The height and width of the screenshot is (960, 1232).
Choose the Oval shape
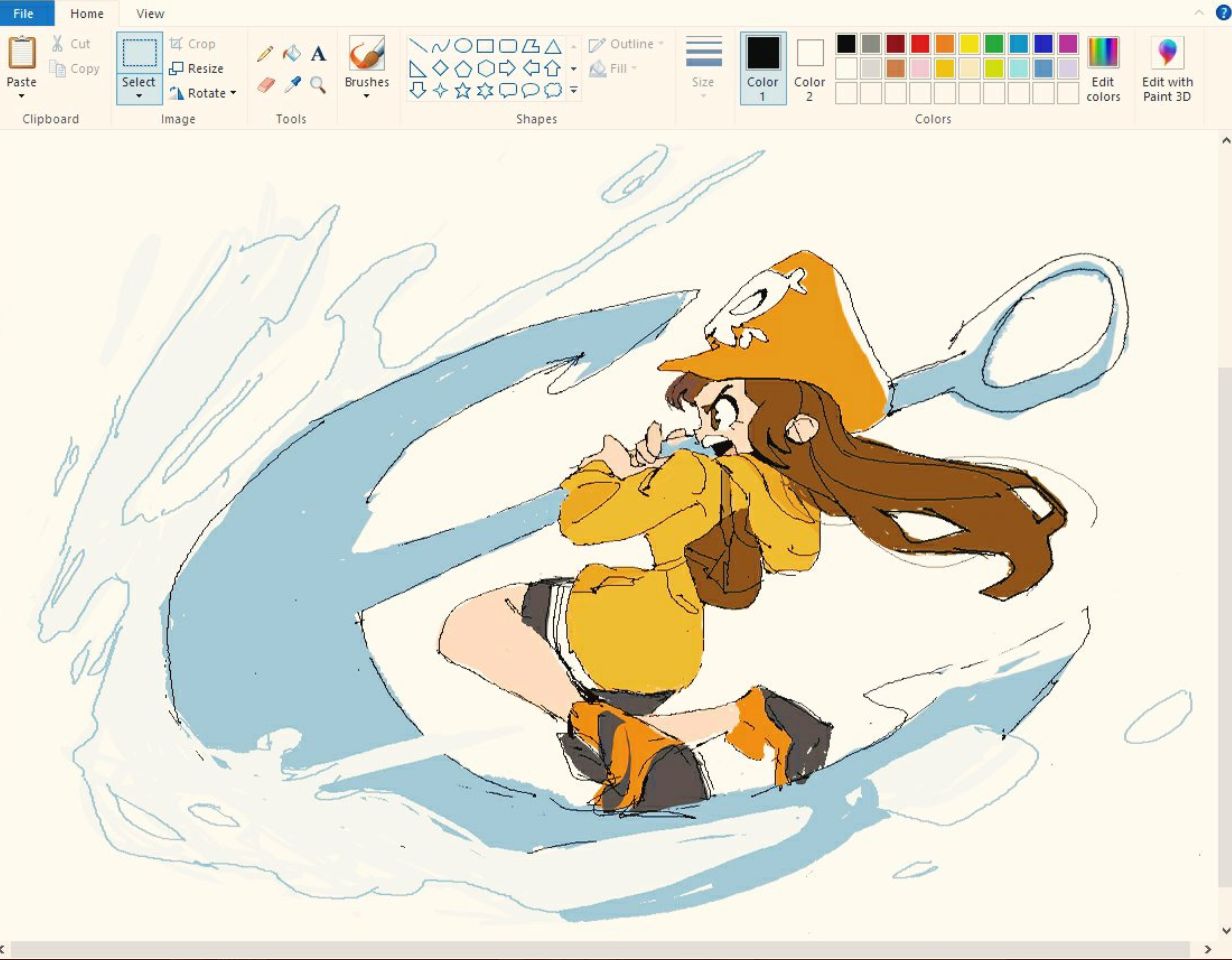pos(464,47)
